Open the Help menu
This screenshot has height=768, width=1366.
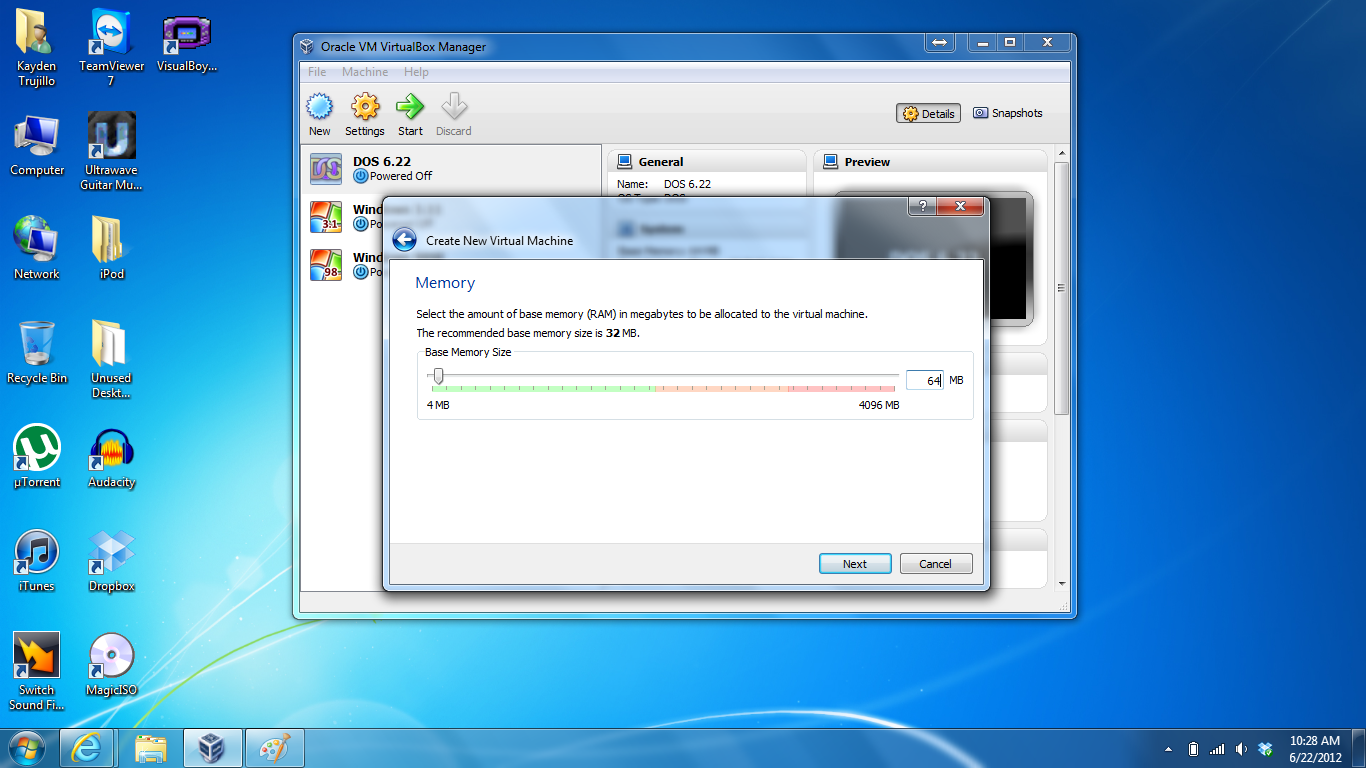point(416,72)
